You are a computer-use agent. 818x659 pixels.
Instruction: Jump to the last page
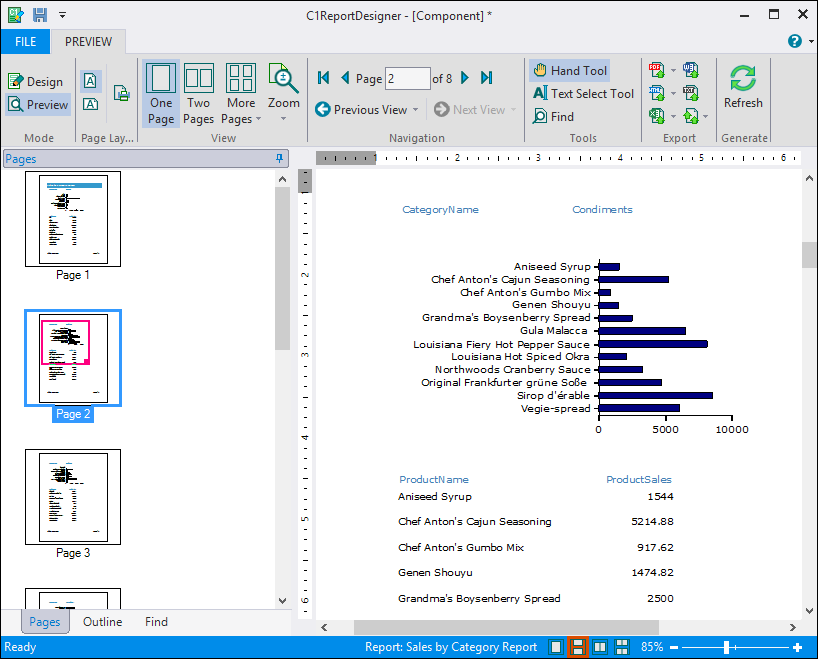pos(487,78)
